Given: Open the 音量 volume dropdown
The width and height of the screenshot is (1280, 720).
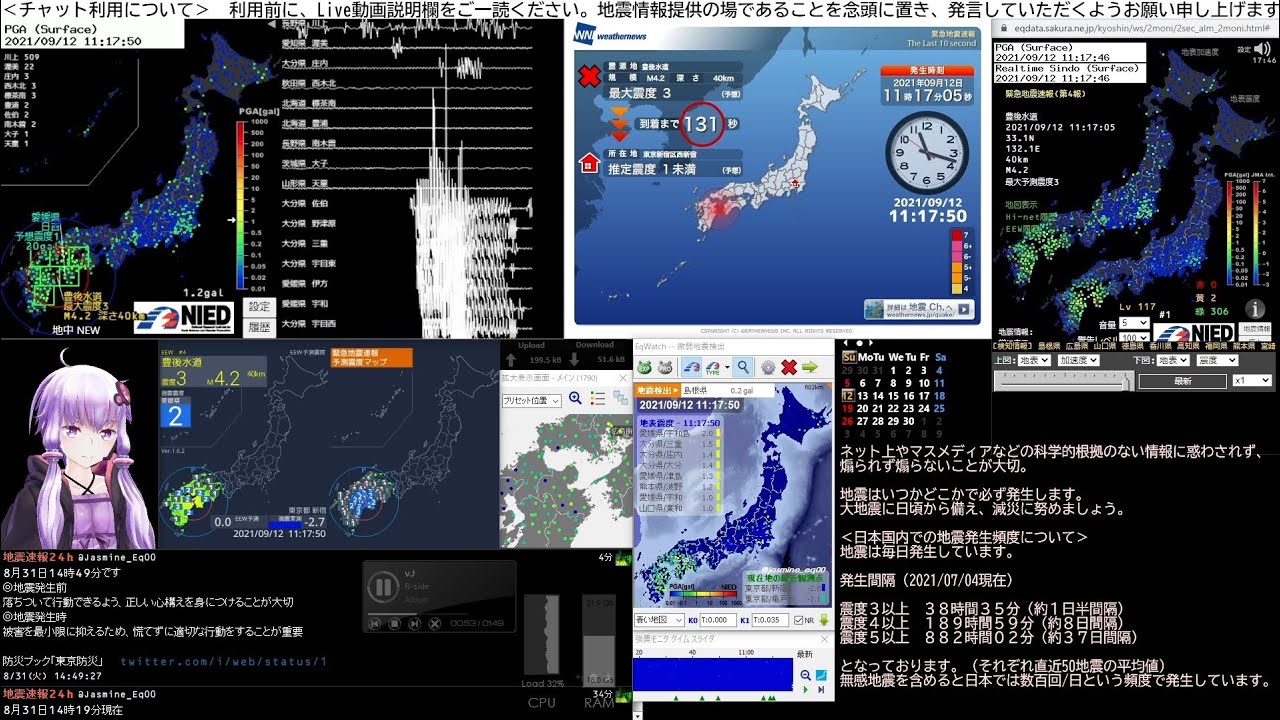Looking at the screenshot, I should point(1134,323).
